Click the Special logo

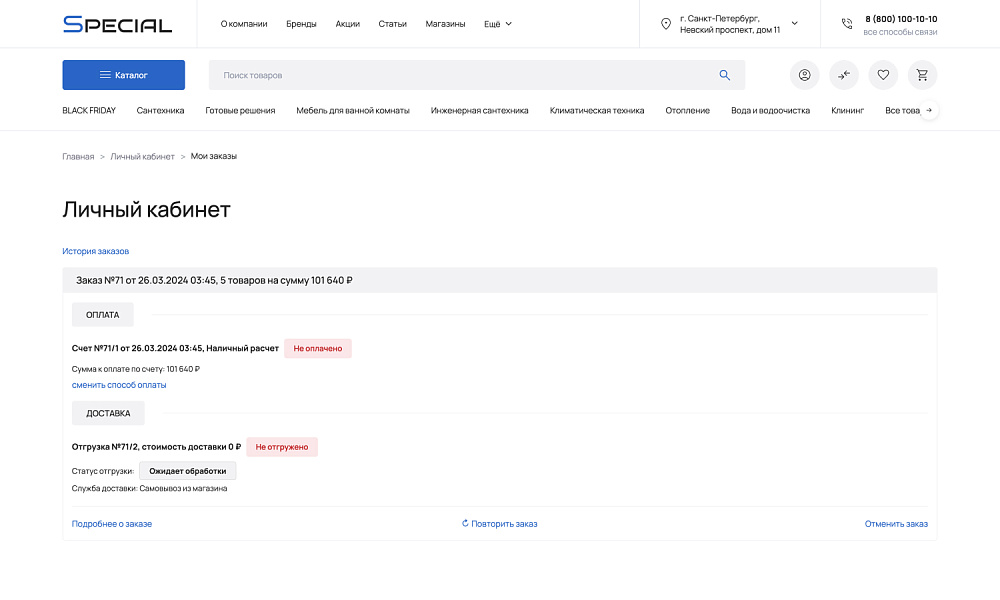point(117,23)
